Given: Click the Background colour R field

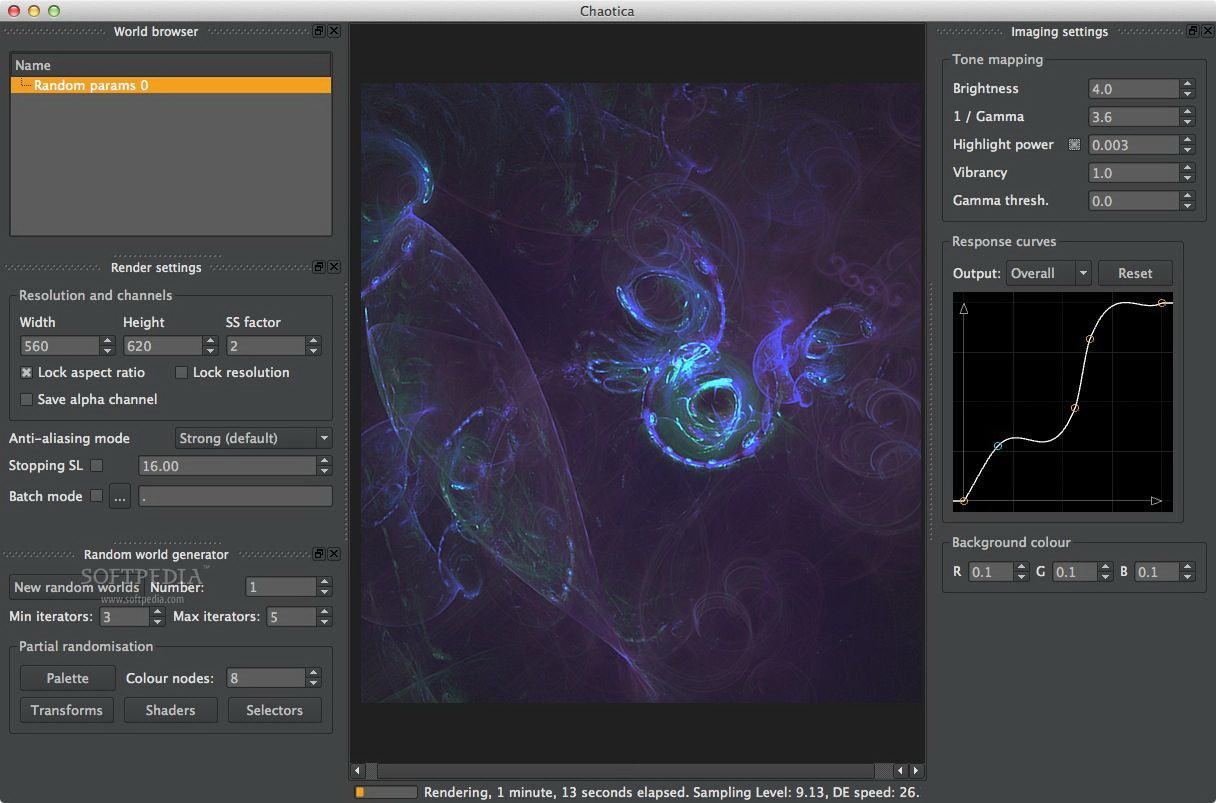Looking at the screenshot, I should [x=991, y=572].
